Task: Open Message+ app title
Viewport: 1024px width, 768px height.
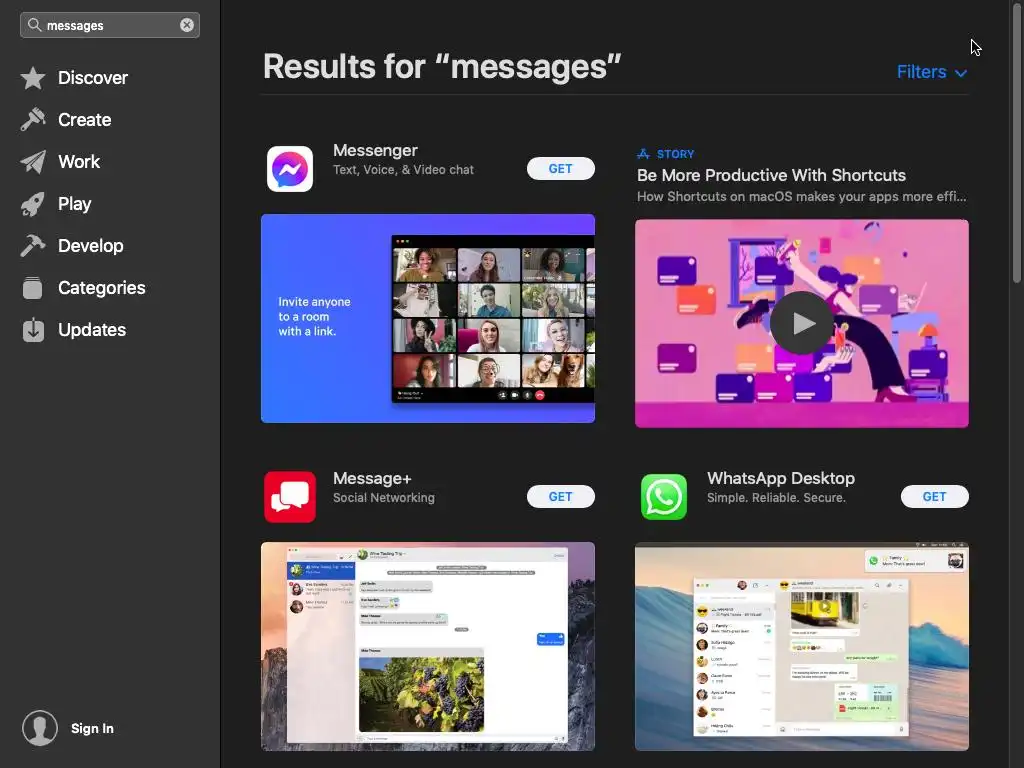Action: tap(372, 478)
